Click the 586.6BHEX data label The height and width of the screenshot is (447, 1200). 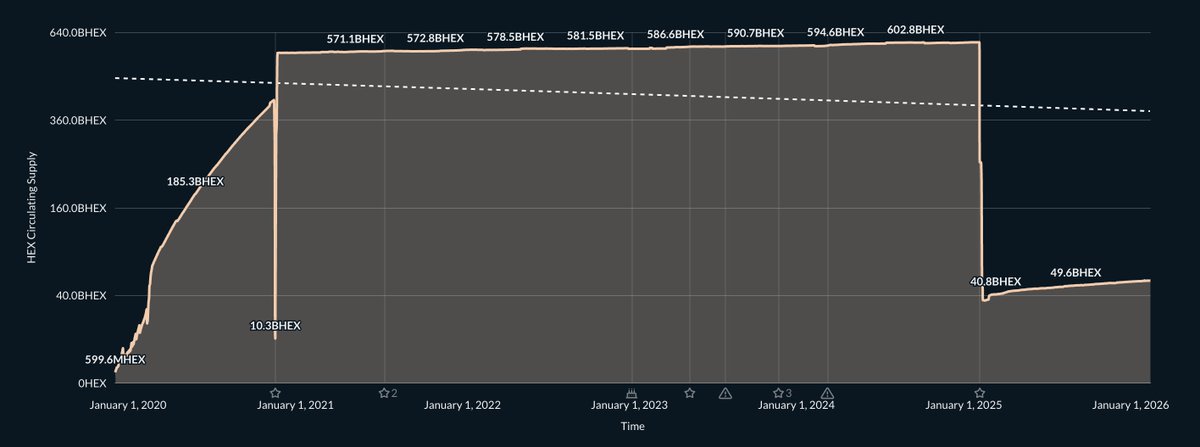(x=675, y=34)
